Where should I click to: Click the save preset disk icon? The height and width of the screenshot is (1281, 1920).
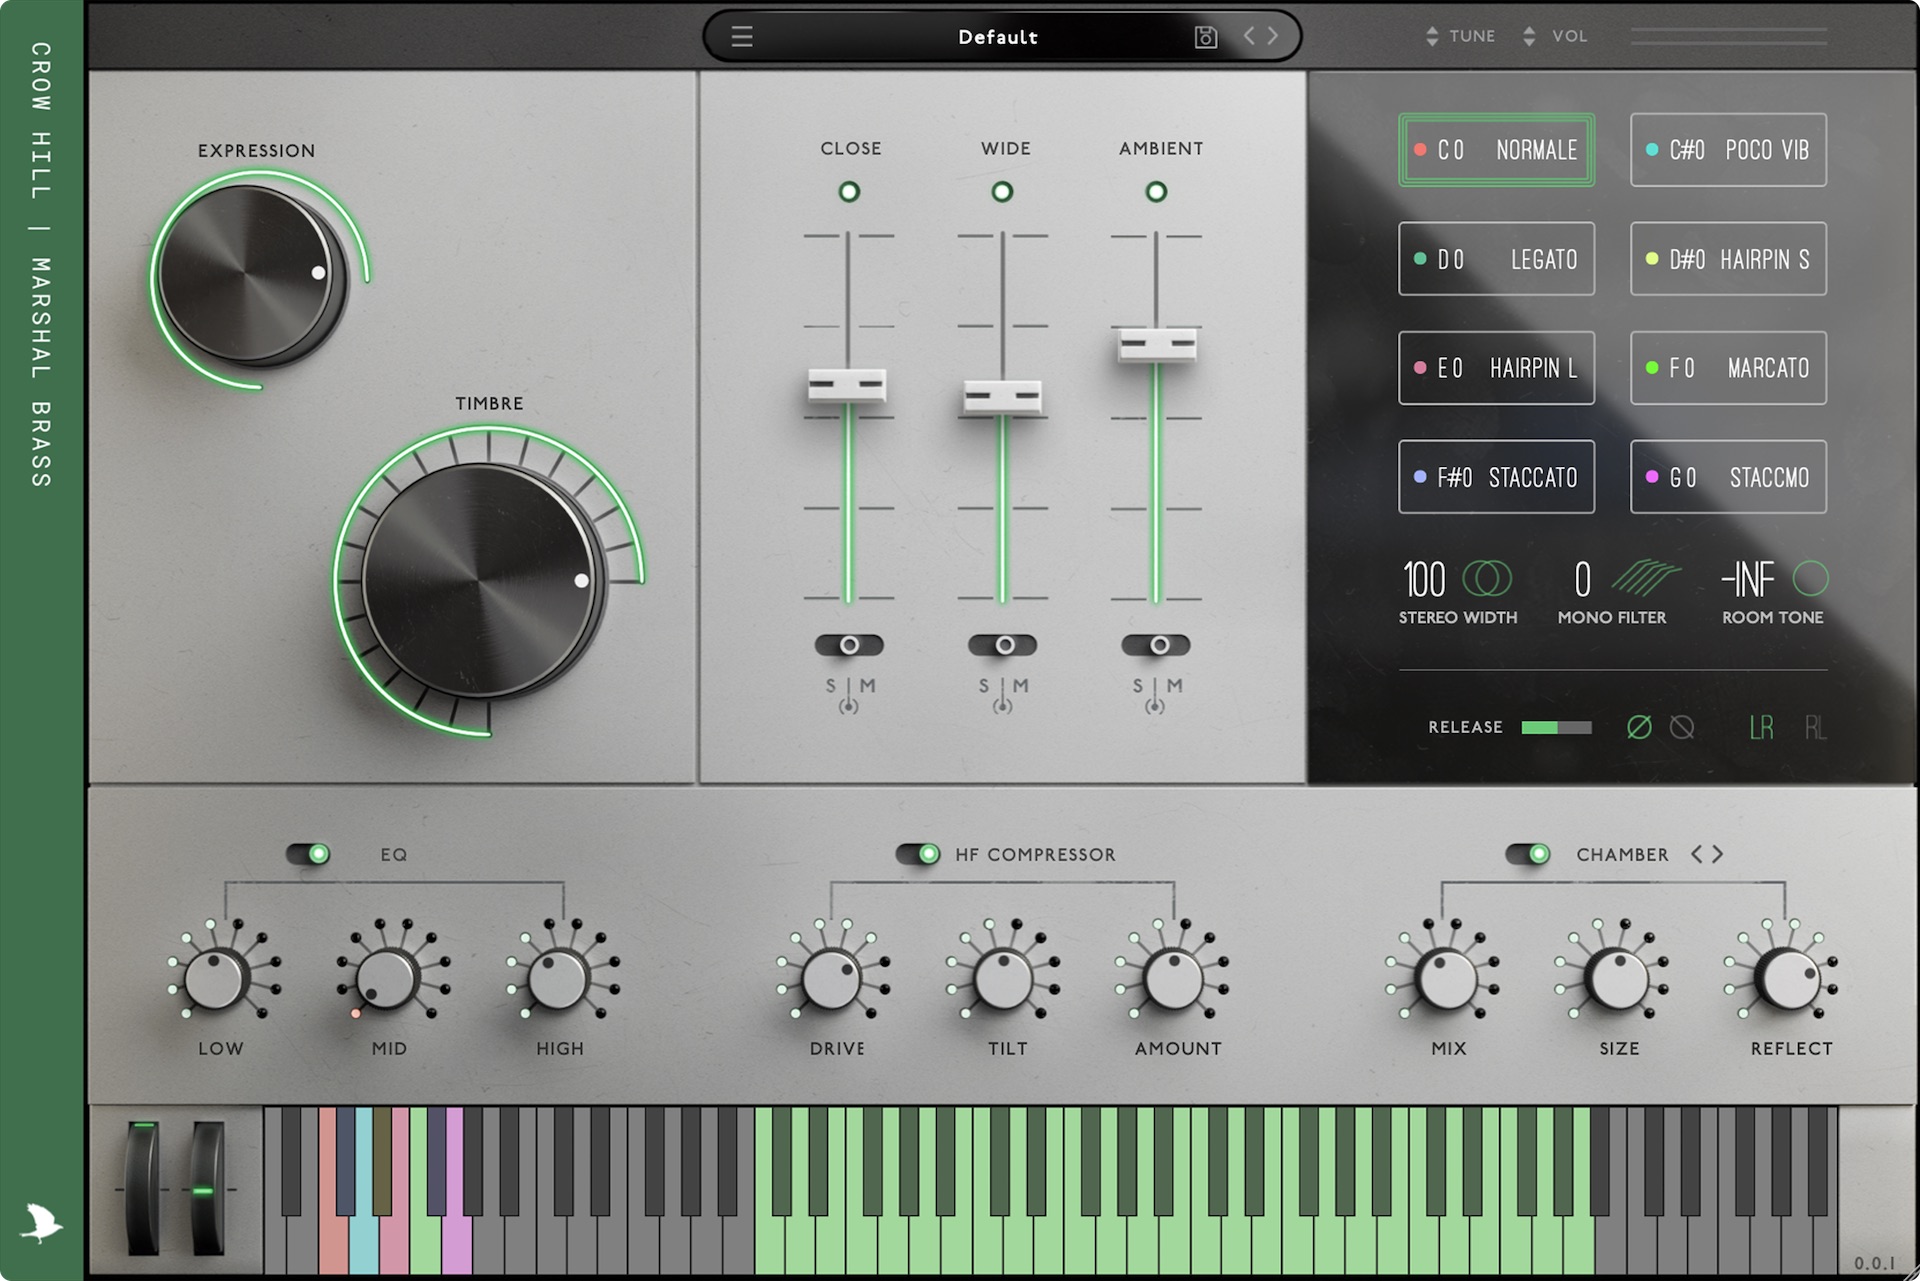1206,37
